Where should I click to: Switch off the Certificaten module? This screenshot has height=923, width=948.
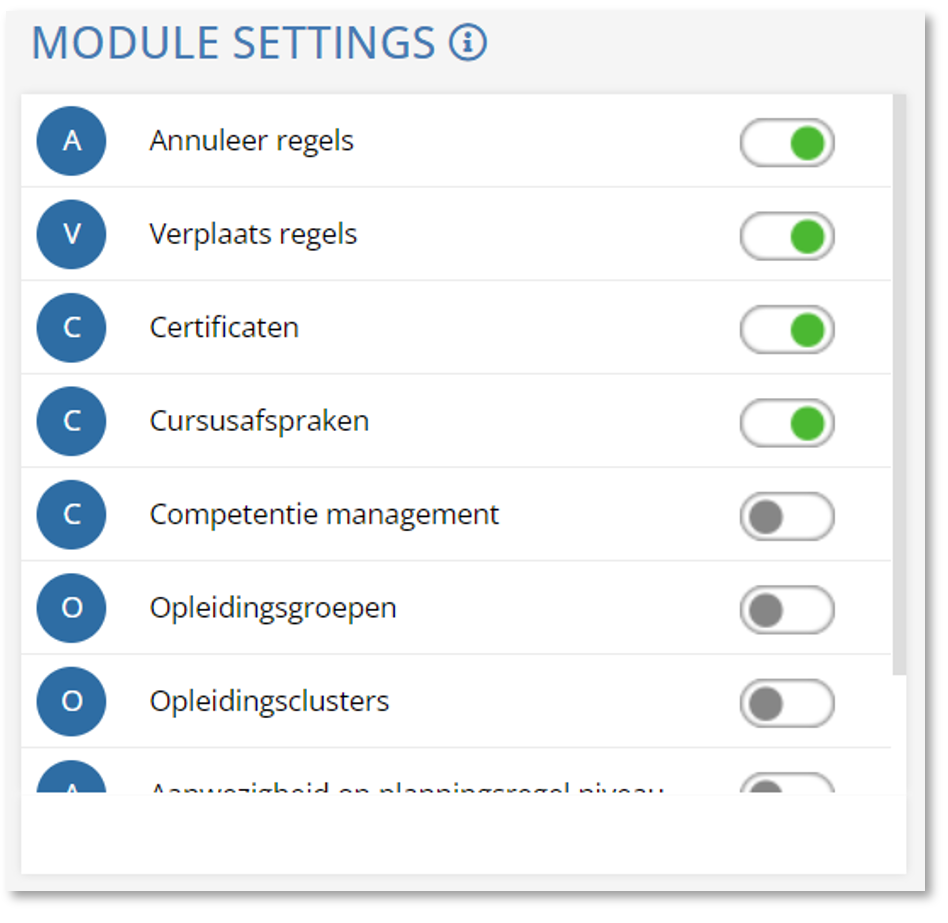tap(787, 330)
